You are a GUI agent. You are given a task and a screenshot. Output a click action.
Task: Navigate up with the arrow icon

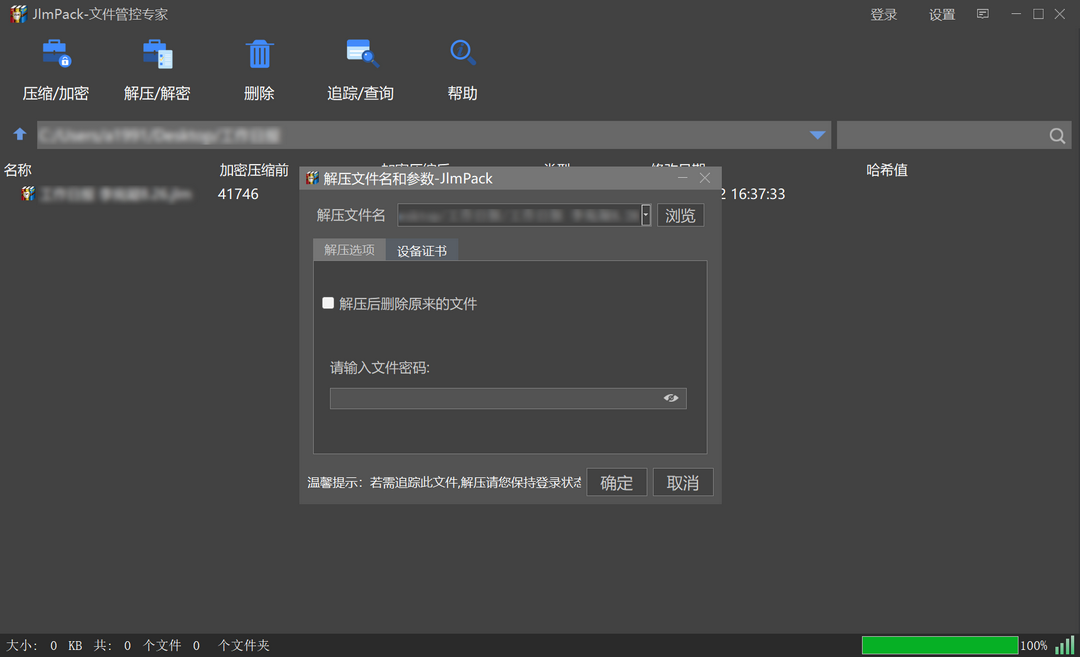click(x=20, y=134)
